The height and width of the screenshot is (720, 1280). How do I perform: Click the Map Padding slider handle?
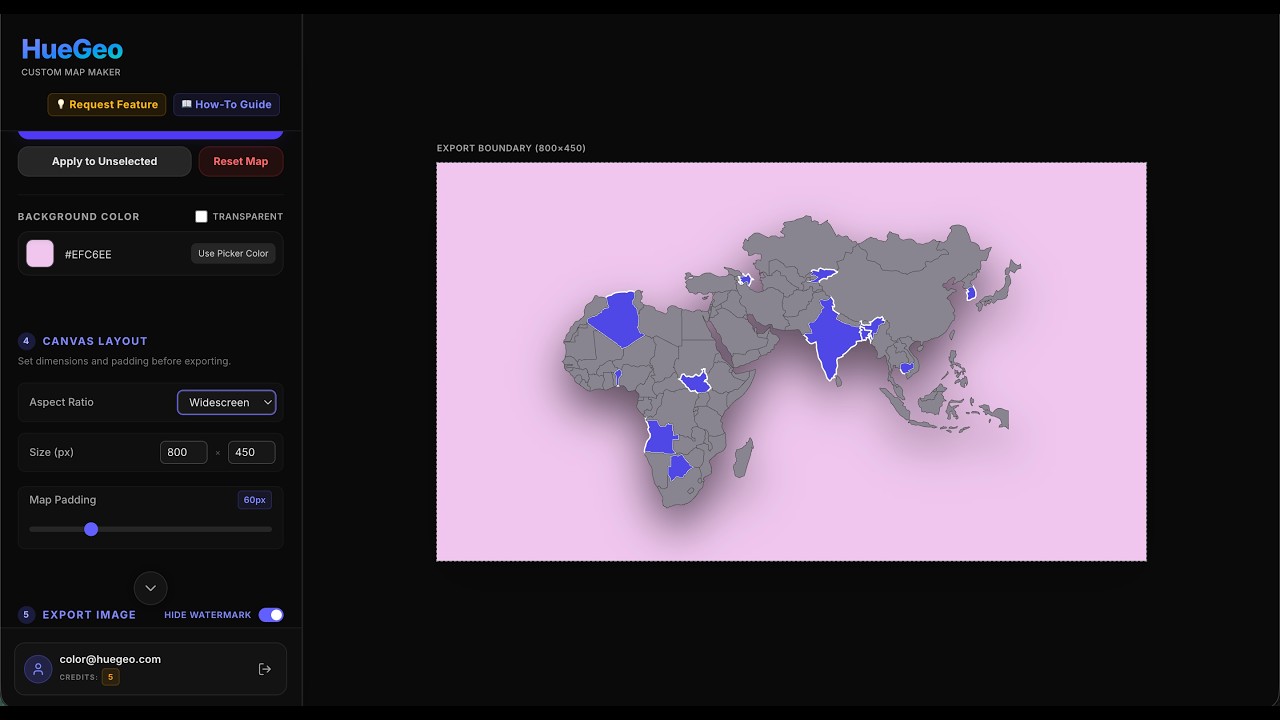pos(91,529)
